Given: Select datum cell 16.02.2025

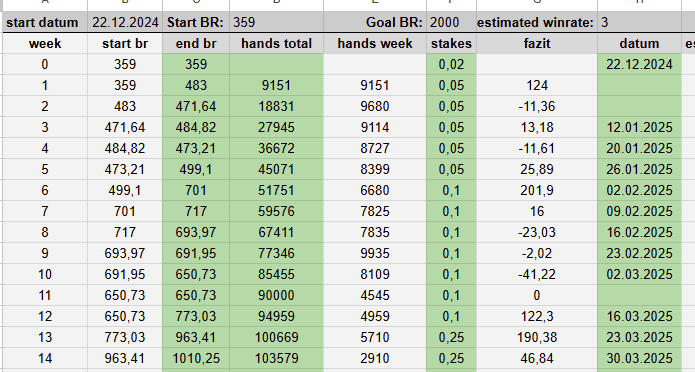Looking at the screenshot, I should [639, 232].
